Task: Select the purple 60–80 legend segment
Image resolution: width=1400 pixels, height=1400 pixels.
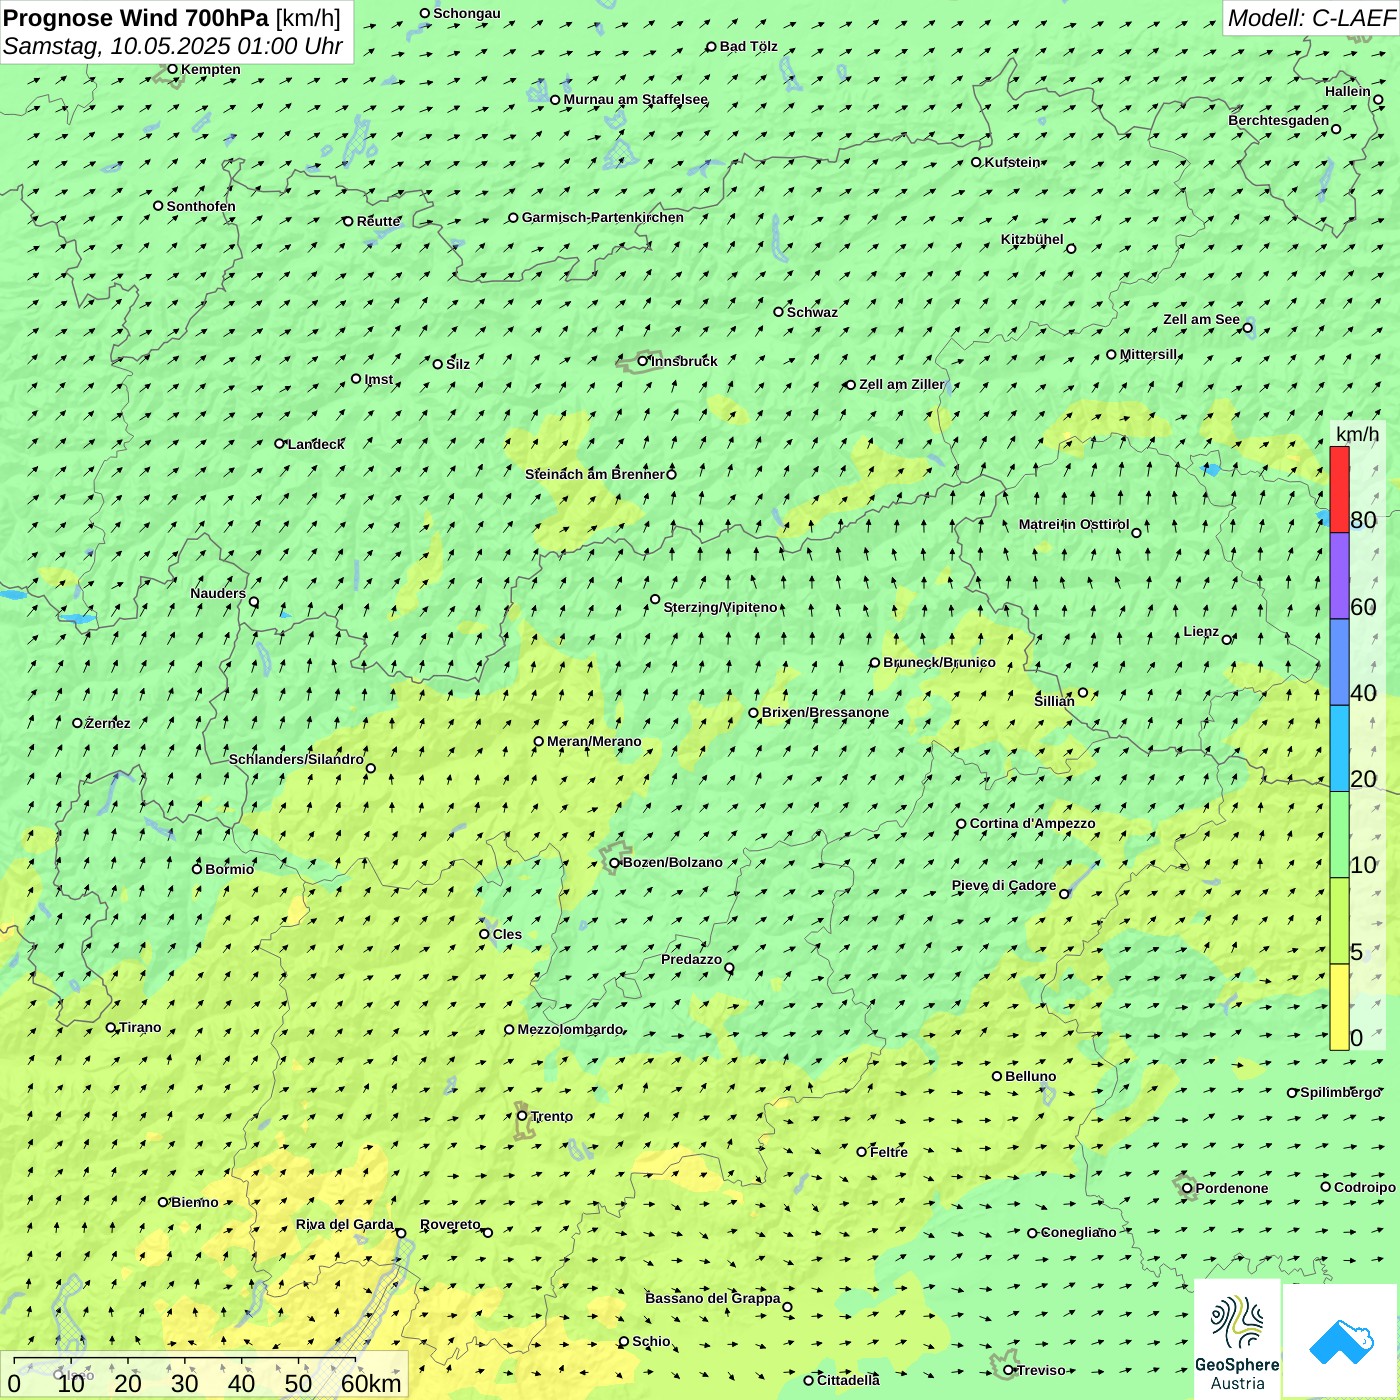Action: pos(1339,576)
